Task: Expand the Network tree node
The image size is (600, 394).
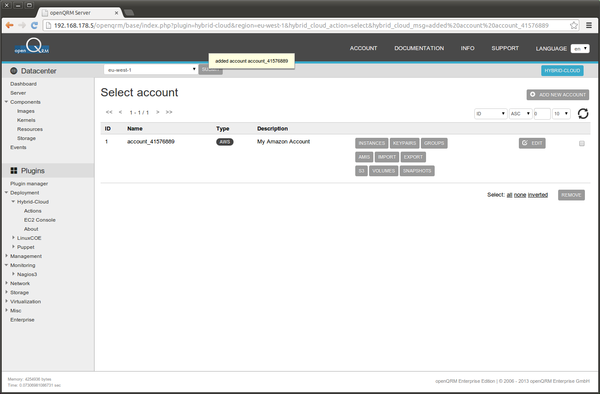Action: click(6, 283)
